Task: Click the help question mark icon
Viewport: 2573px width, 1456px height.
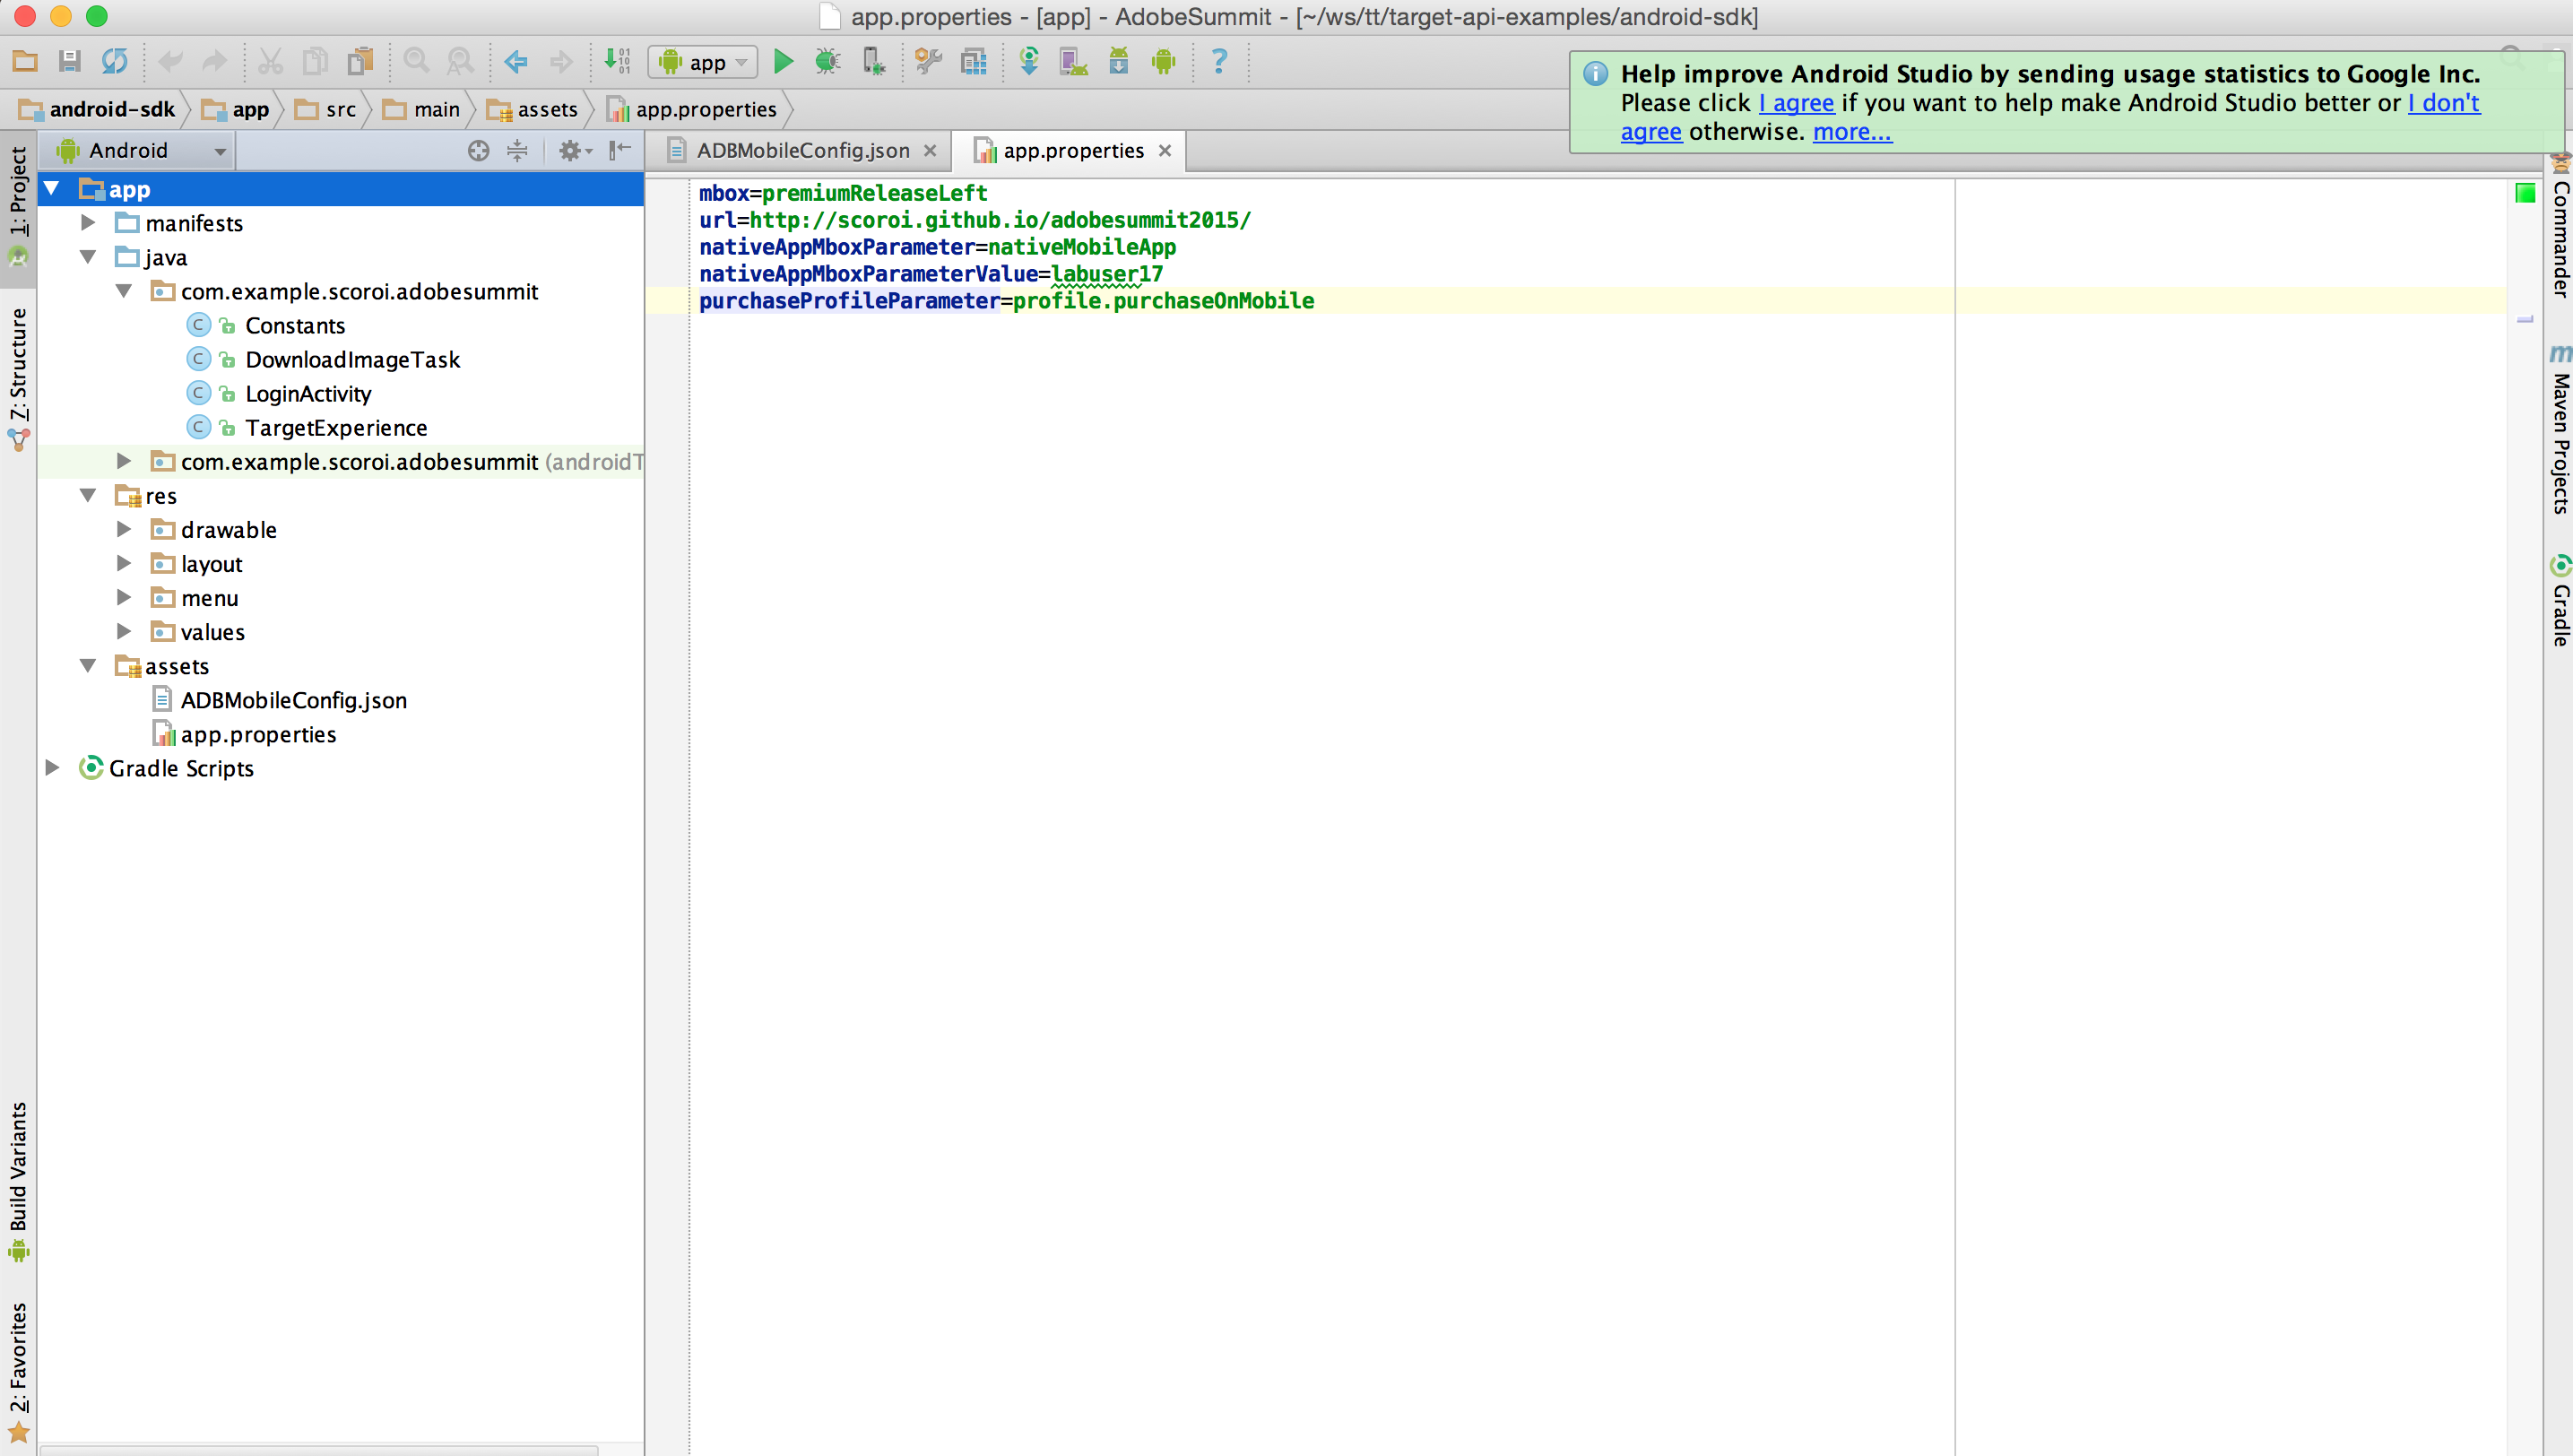Action: click(1218, 62)
